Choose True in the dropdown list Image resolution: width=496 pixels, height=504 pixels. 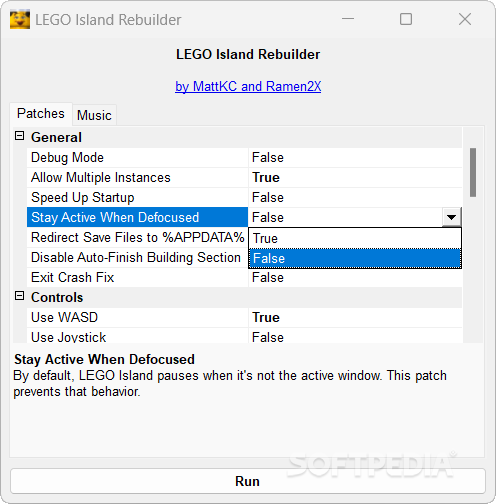[355, 238]
